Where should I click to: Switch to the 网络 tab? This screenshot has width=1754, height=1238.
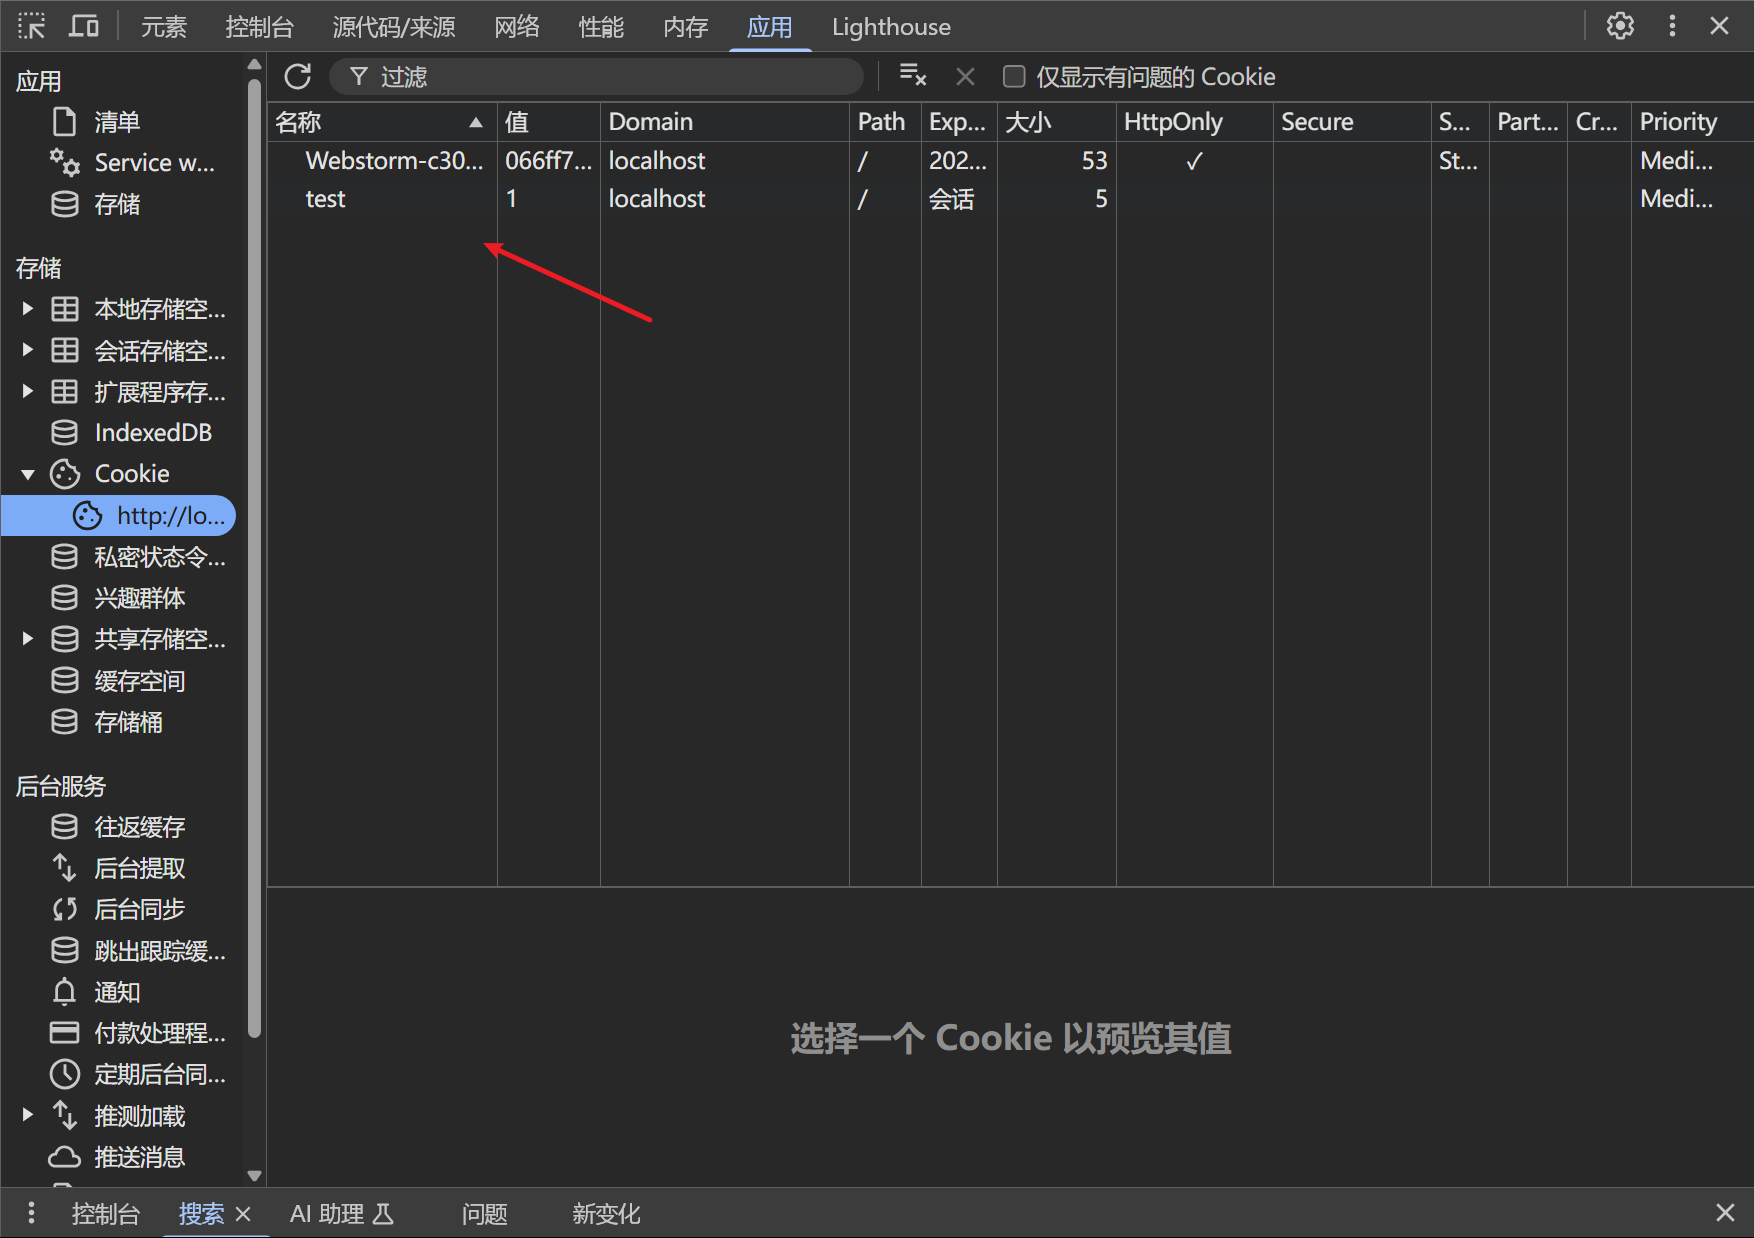516,27
